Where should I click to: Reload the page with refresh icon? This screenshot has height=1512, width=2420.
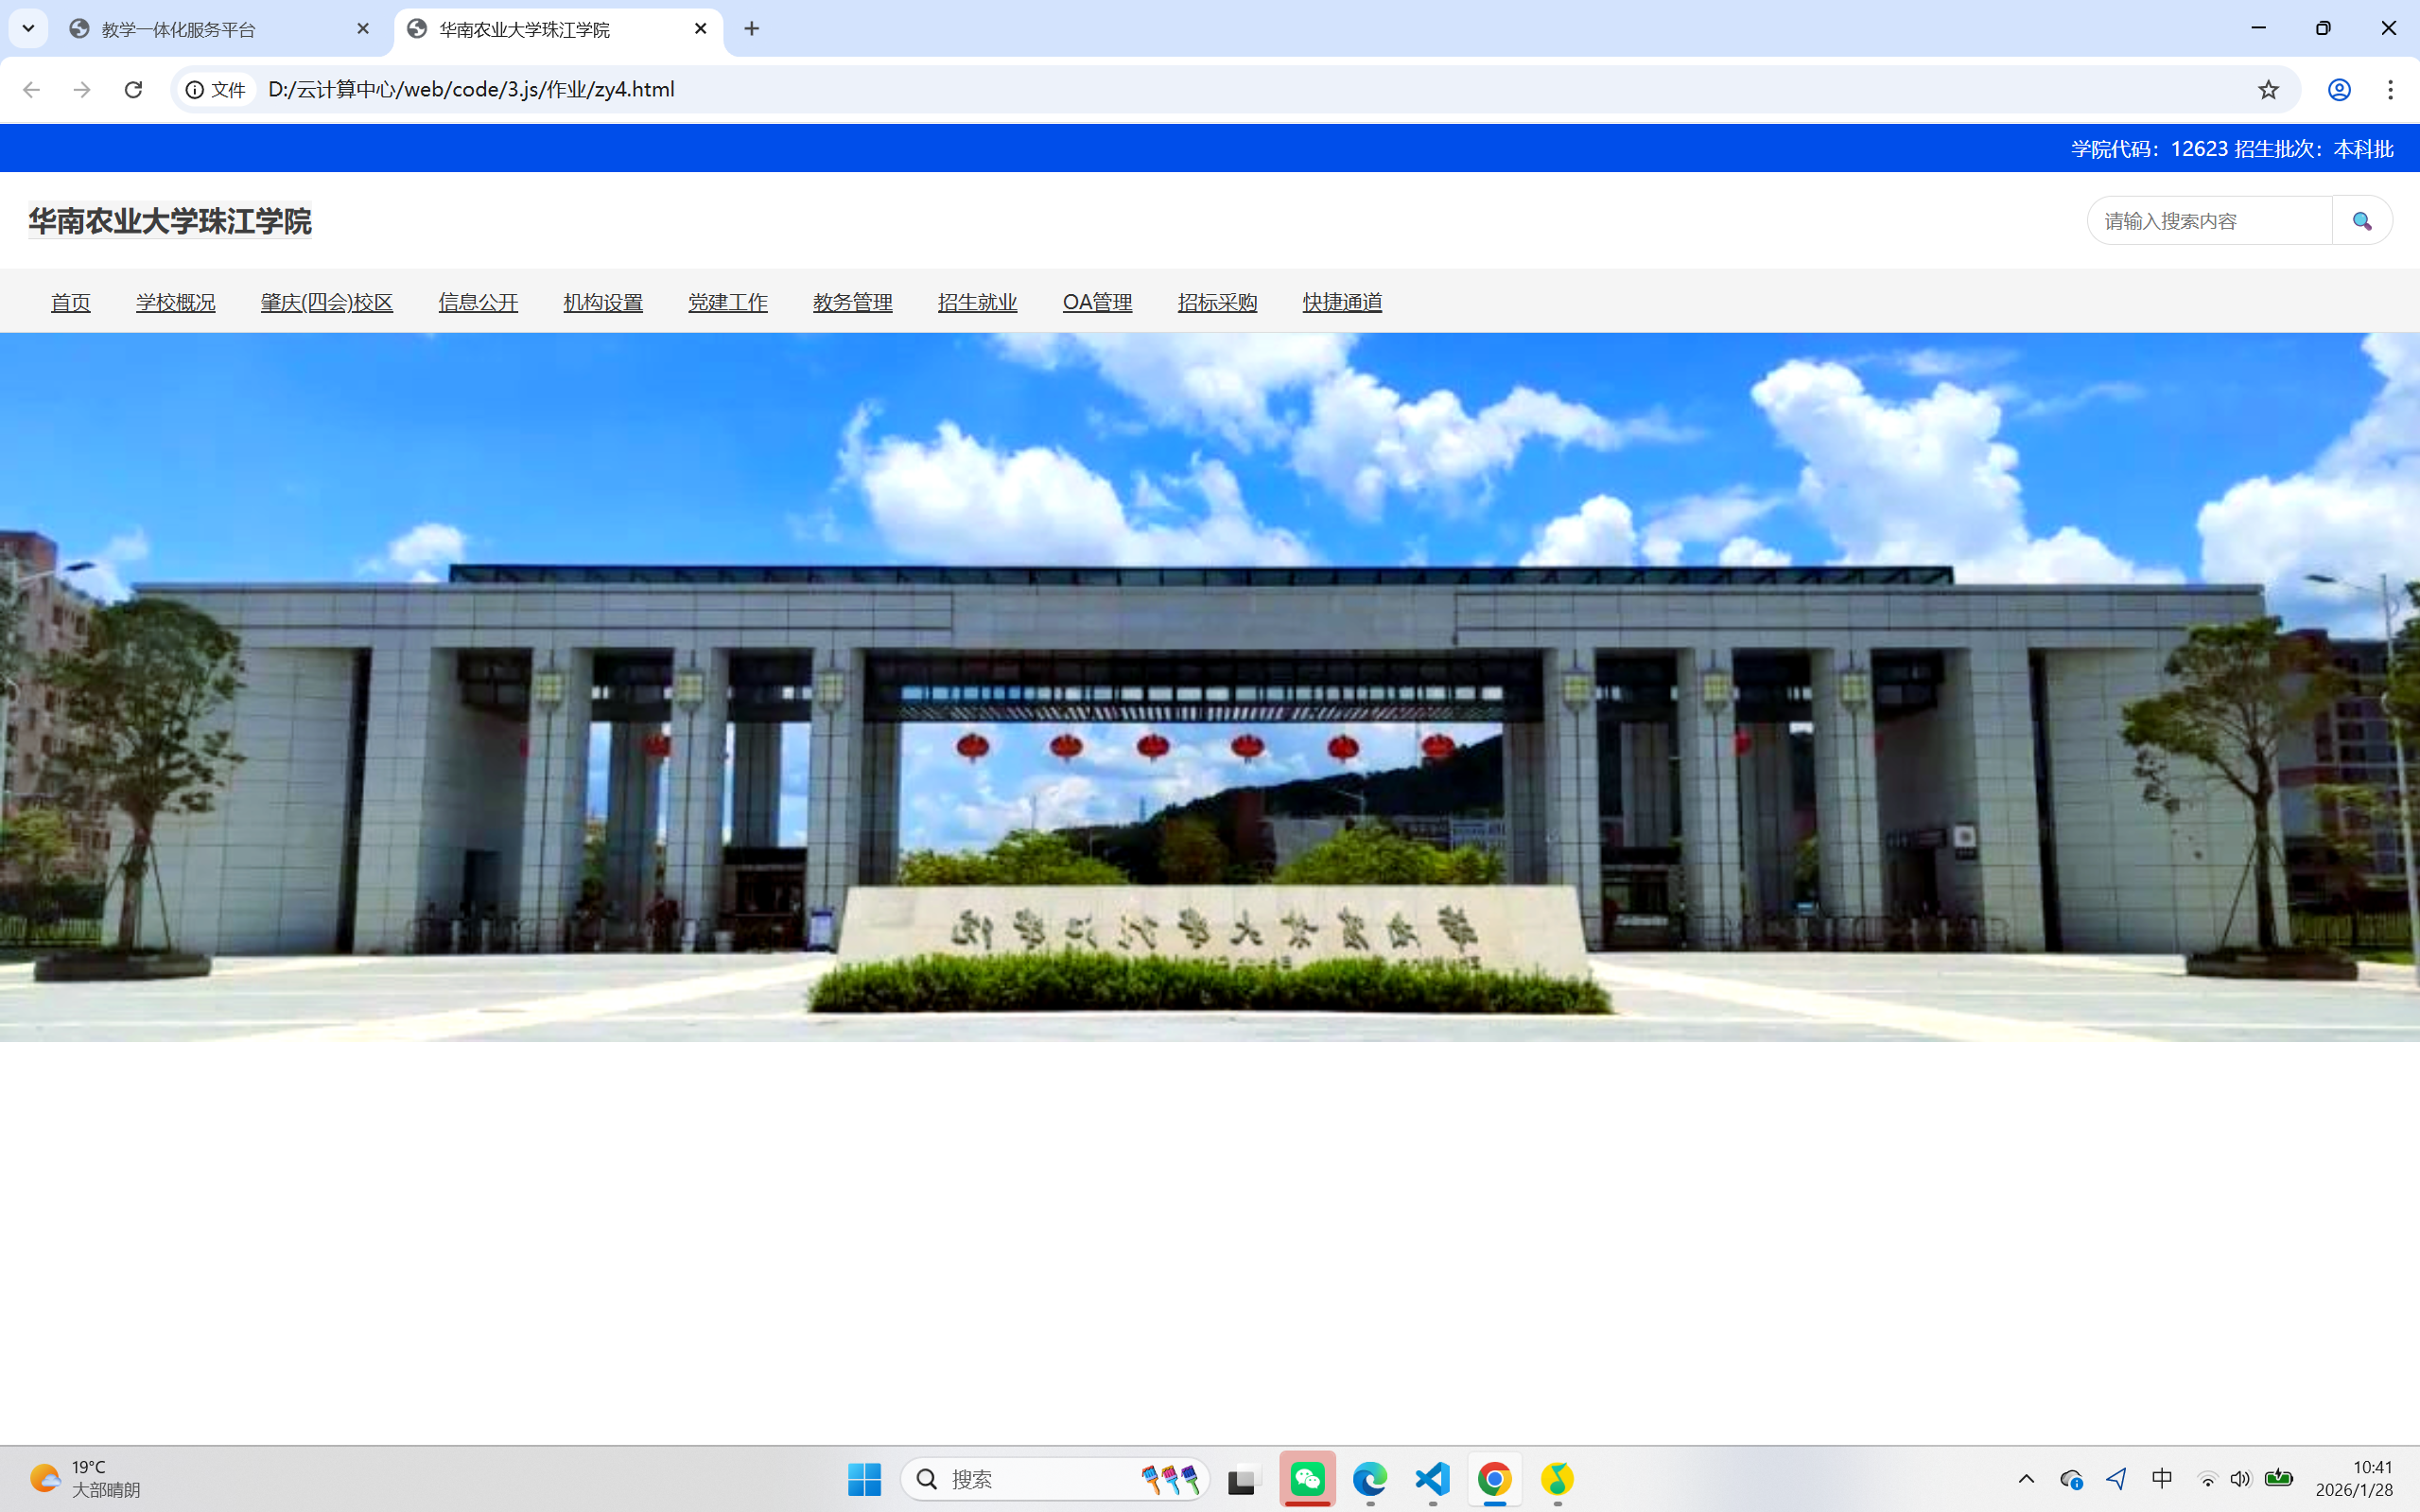(133, 90)
